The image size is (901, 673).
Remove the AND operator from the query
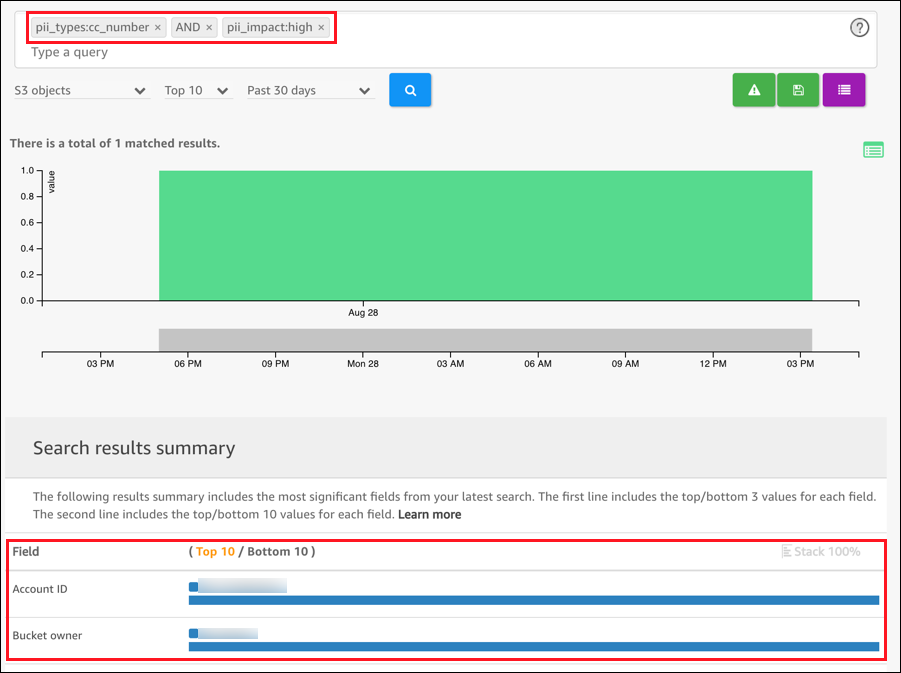207,27
